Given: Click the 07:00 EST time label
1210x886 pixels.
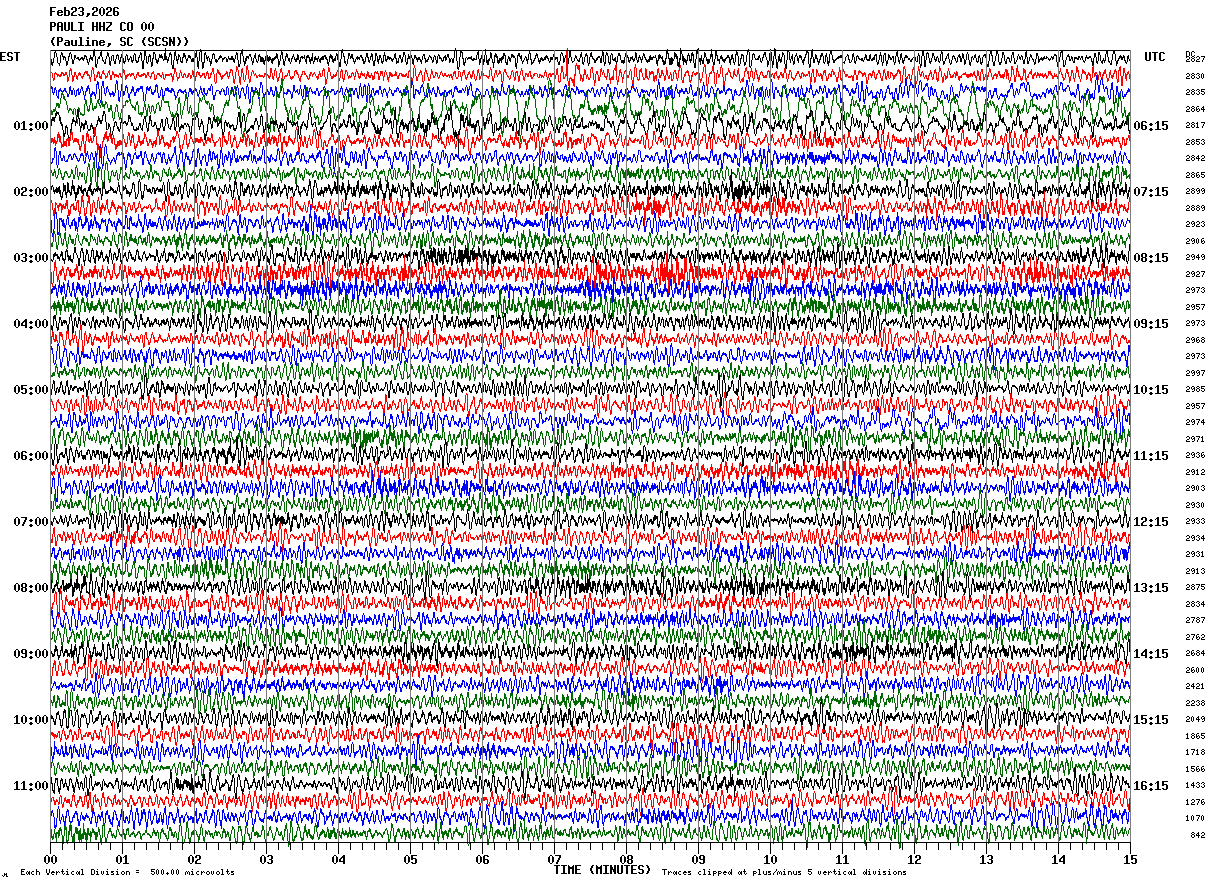Looking at the screenshot, I should (31, 522).
